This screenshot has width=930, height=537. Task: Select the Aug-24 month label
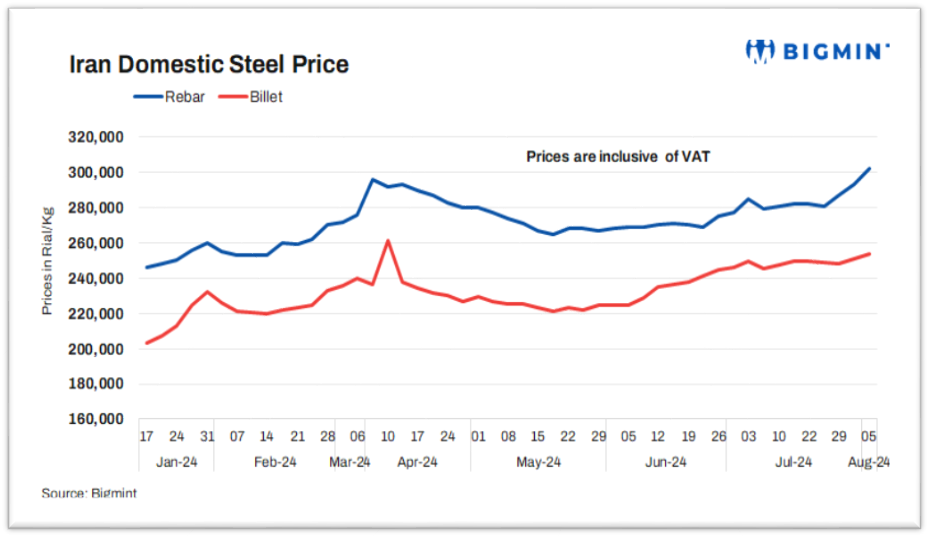tap(868, 461)
